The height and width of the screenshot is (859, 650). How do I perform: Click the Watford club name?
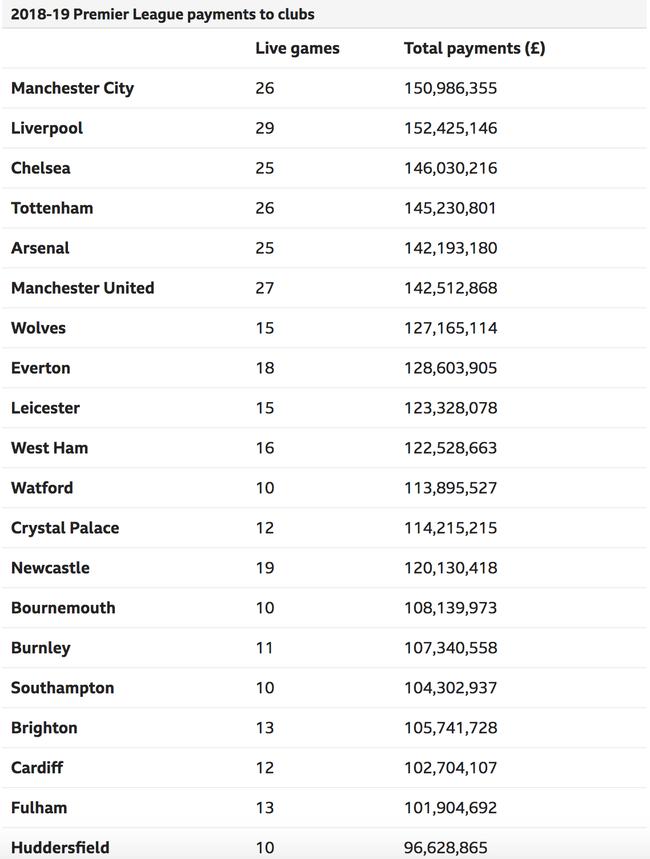click(42, 488)
